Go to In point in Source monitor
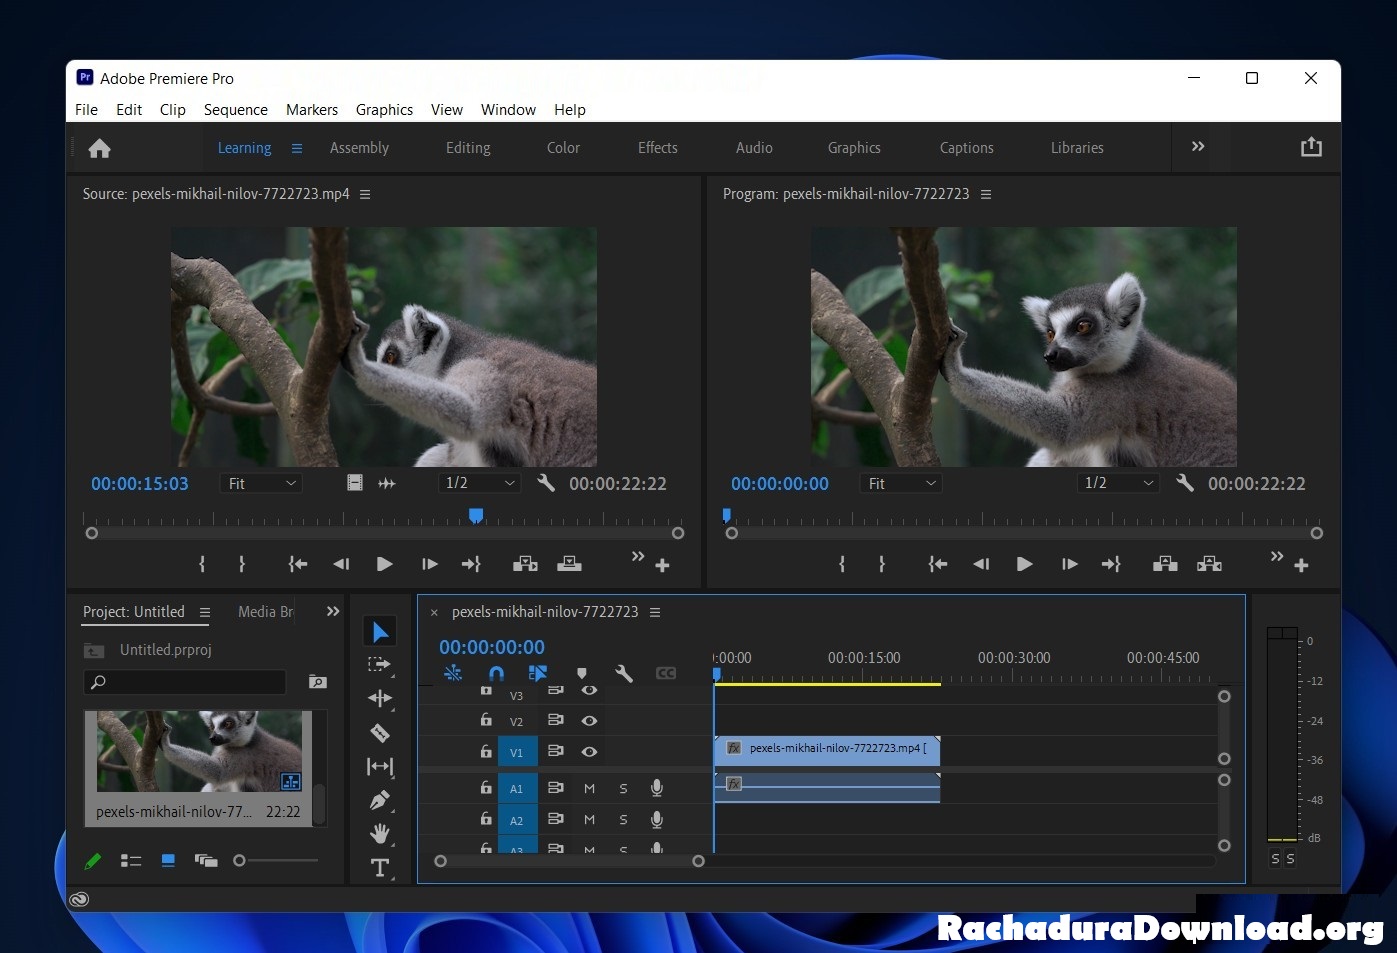Viewport: 1397px width, 953px height. pyautogui.click(x=298, y=564)
